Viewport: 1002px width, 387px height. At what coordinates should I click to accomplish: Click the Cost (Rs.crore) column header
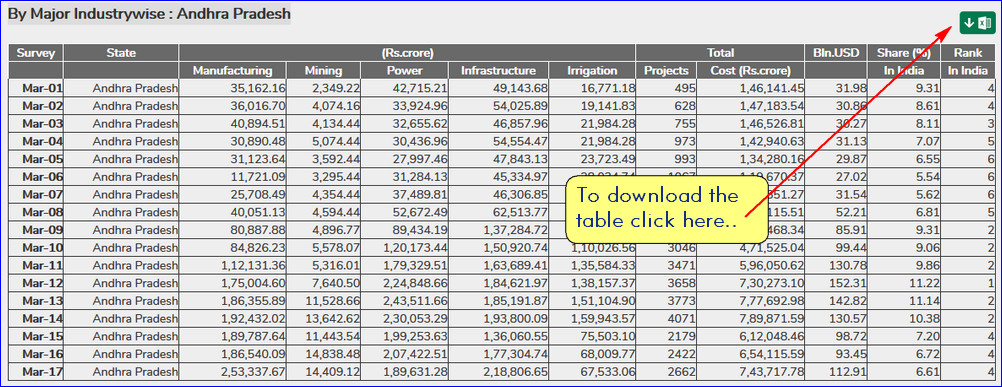click(751, 71)
